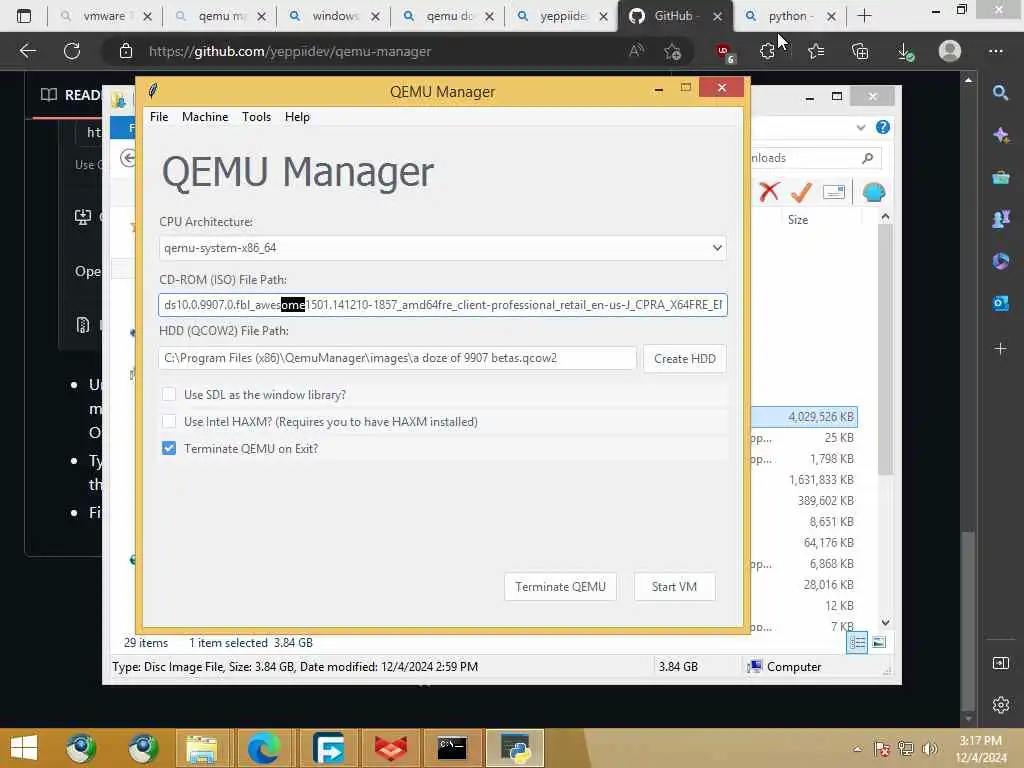Switch Explorer to details view icon
The image size is (1024, 768).
(x=857, y=643)
